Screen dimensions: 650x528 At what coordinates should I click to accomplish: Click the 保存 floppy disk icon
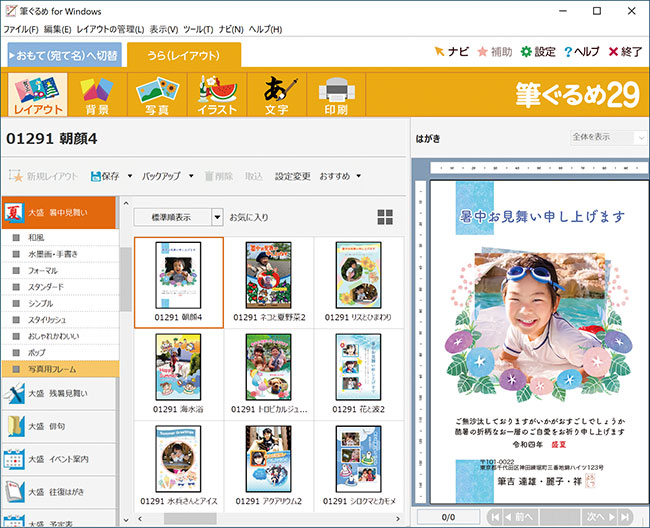click(96, 176)
